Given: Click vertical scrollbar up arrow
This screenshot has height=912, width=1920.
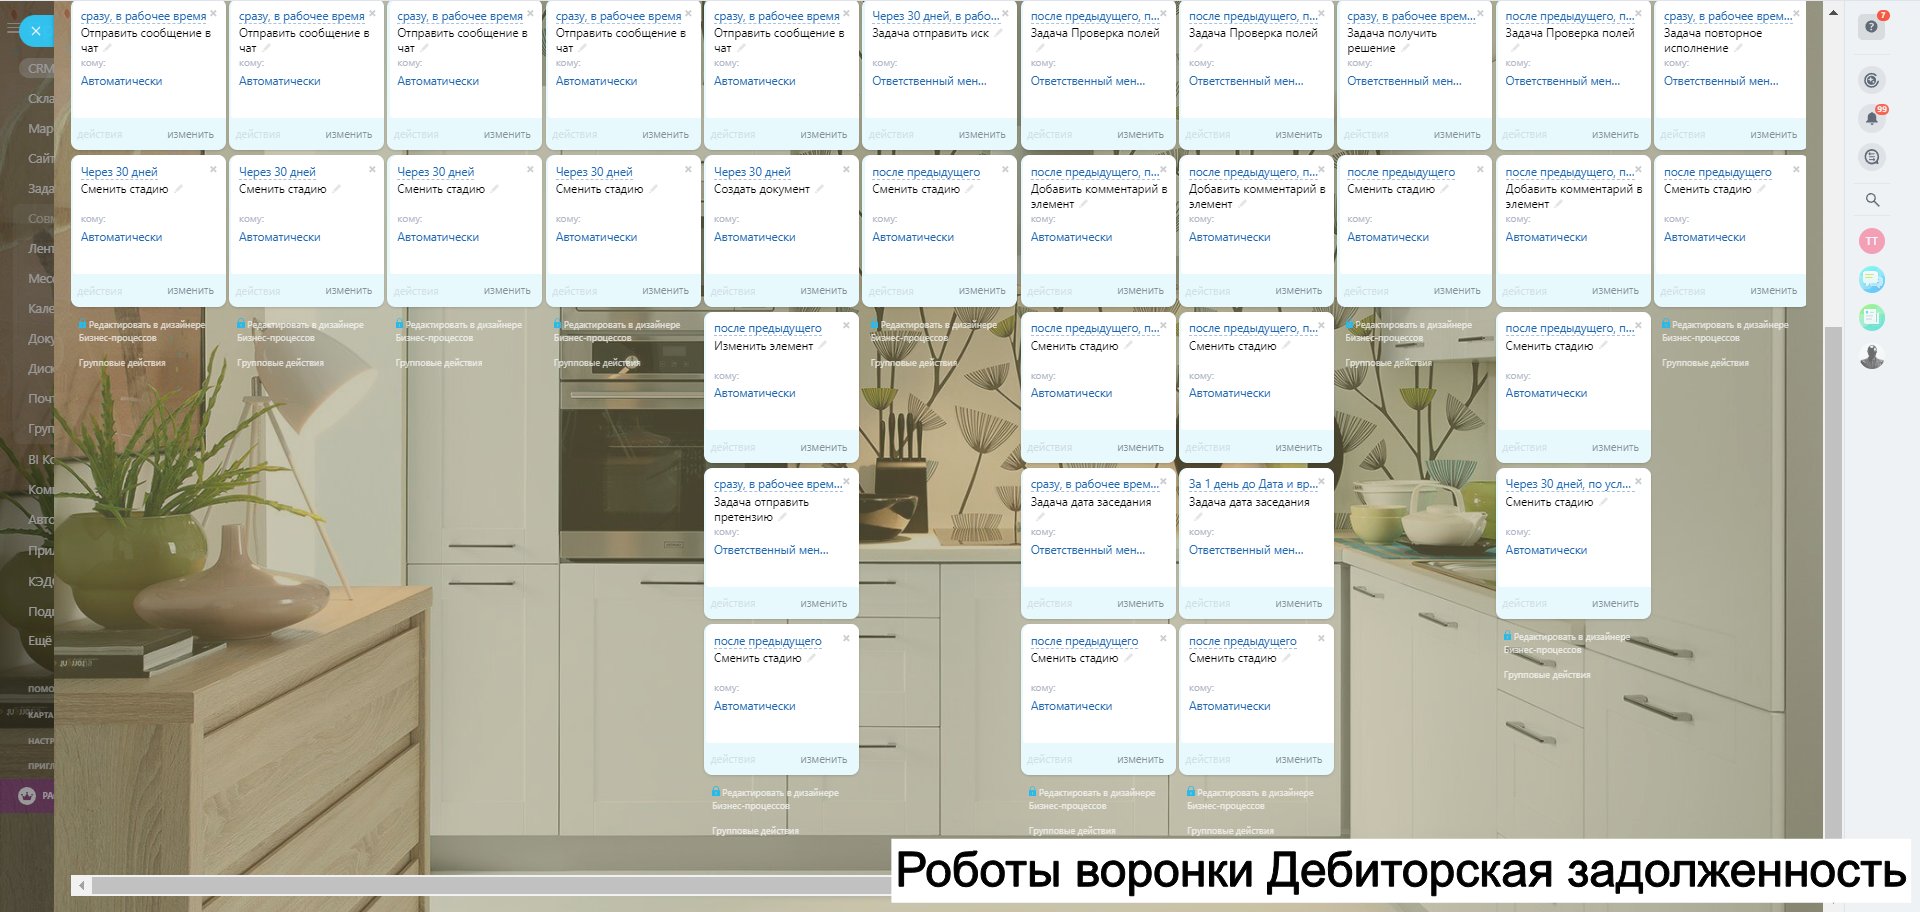Looking at the screenshot, I should pyautogui.click(x=1833, y=13).
